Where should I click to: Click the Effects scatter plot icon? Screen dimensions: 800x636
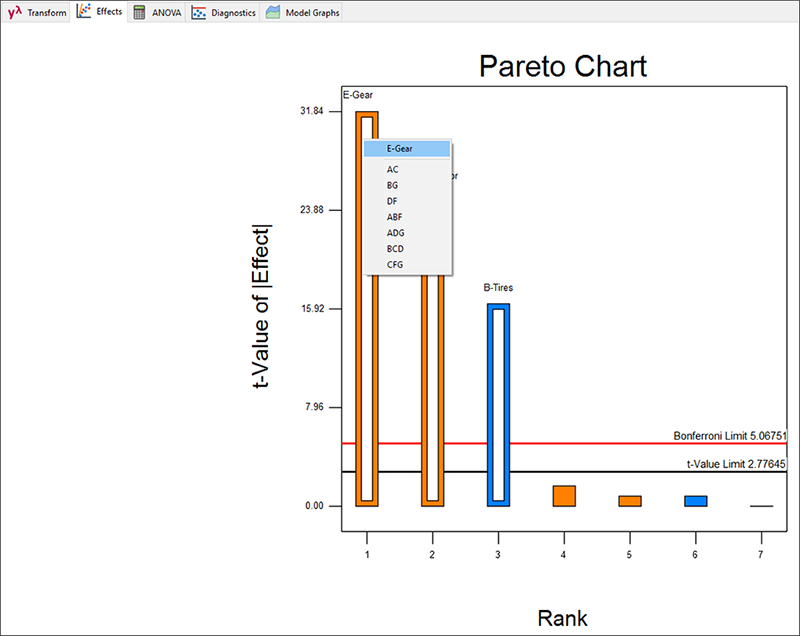pyautogui.click(x=86, y=13)
